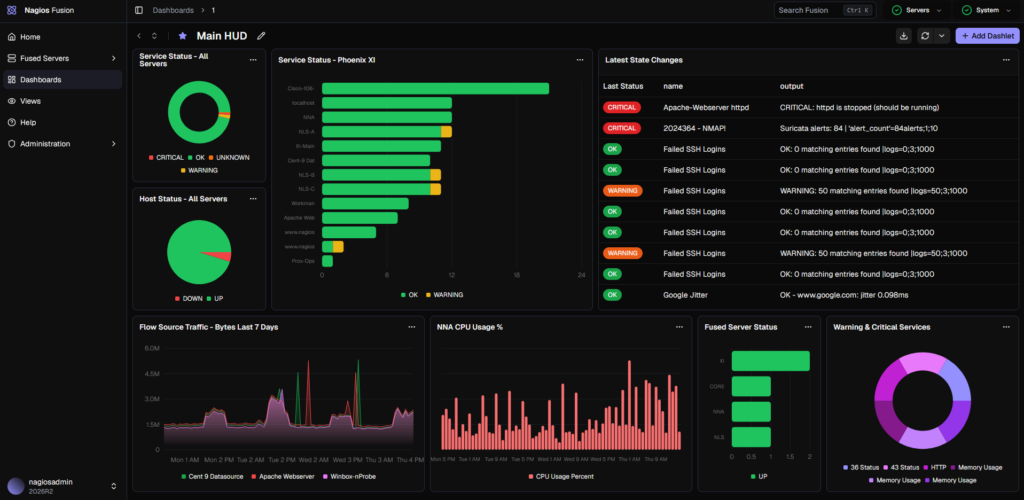This screenshot has height=500, width=1024.
Task: Toggle 43 Status legend entry
Action: 901,467
